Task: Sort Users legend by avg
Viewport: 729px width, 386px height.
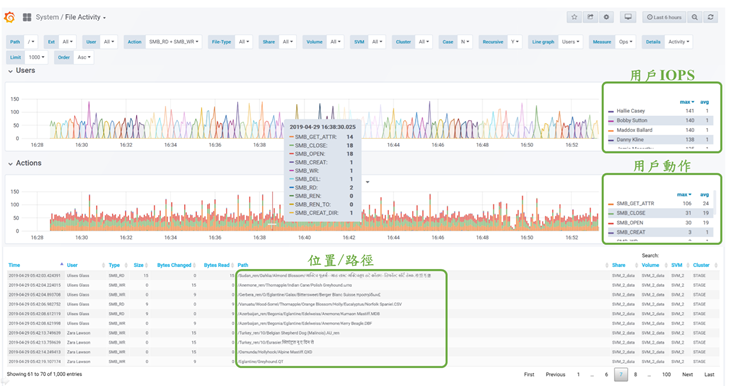Action: click(704, 102)
